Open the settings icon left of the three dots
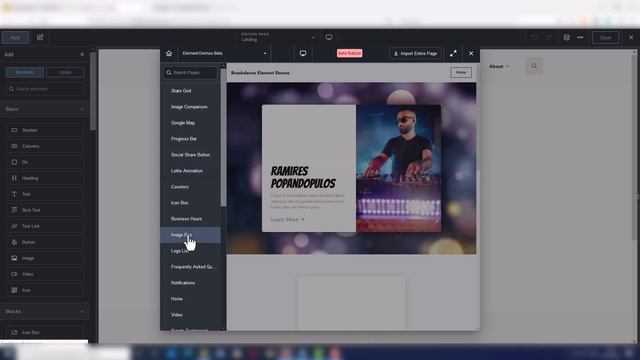The image size is (640, 360). click(x=567, y=38)
